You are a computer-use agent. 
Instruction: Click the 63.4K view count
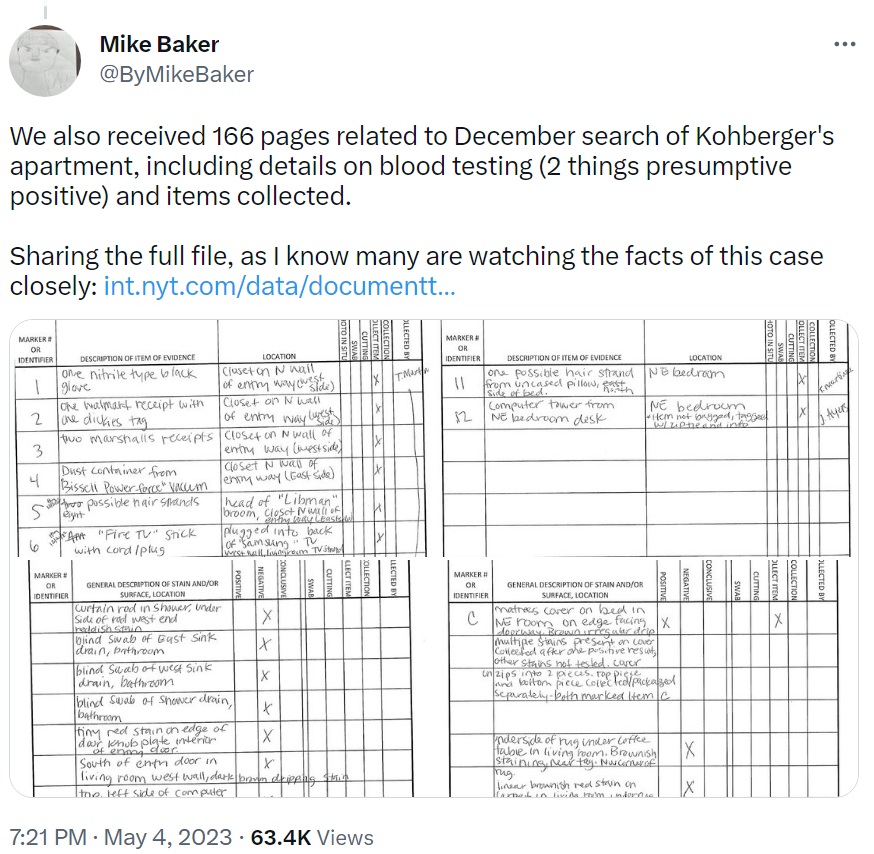282,837
